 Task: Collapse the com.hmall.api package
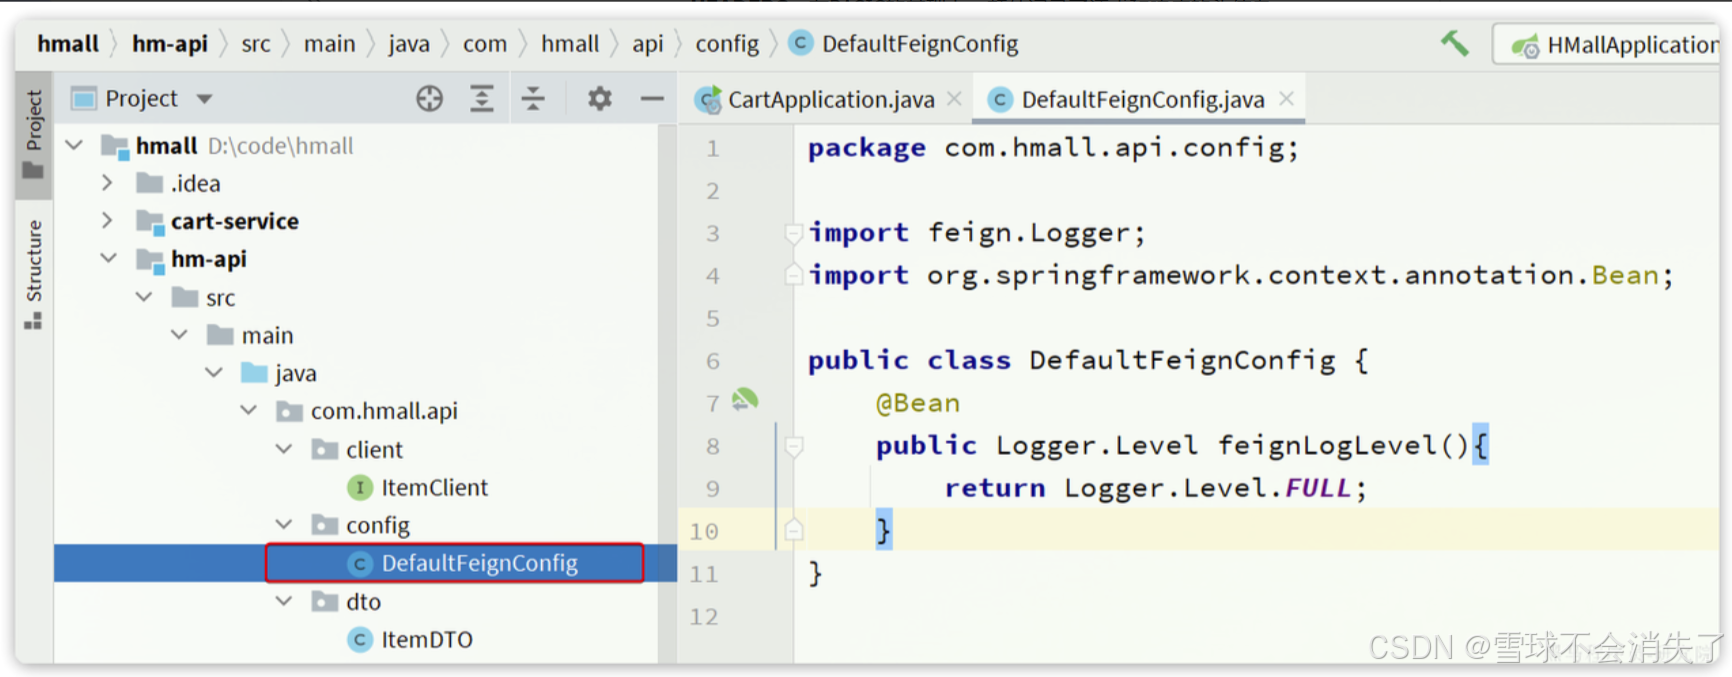(249, 410)
